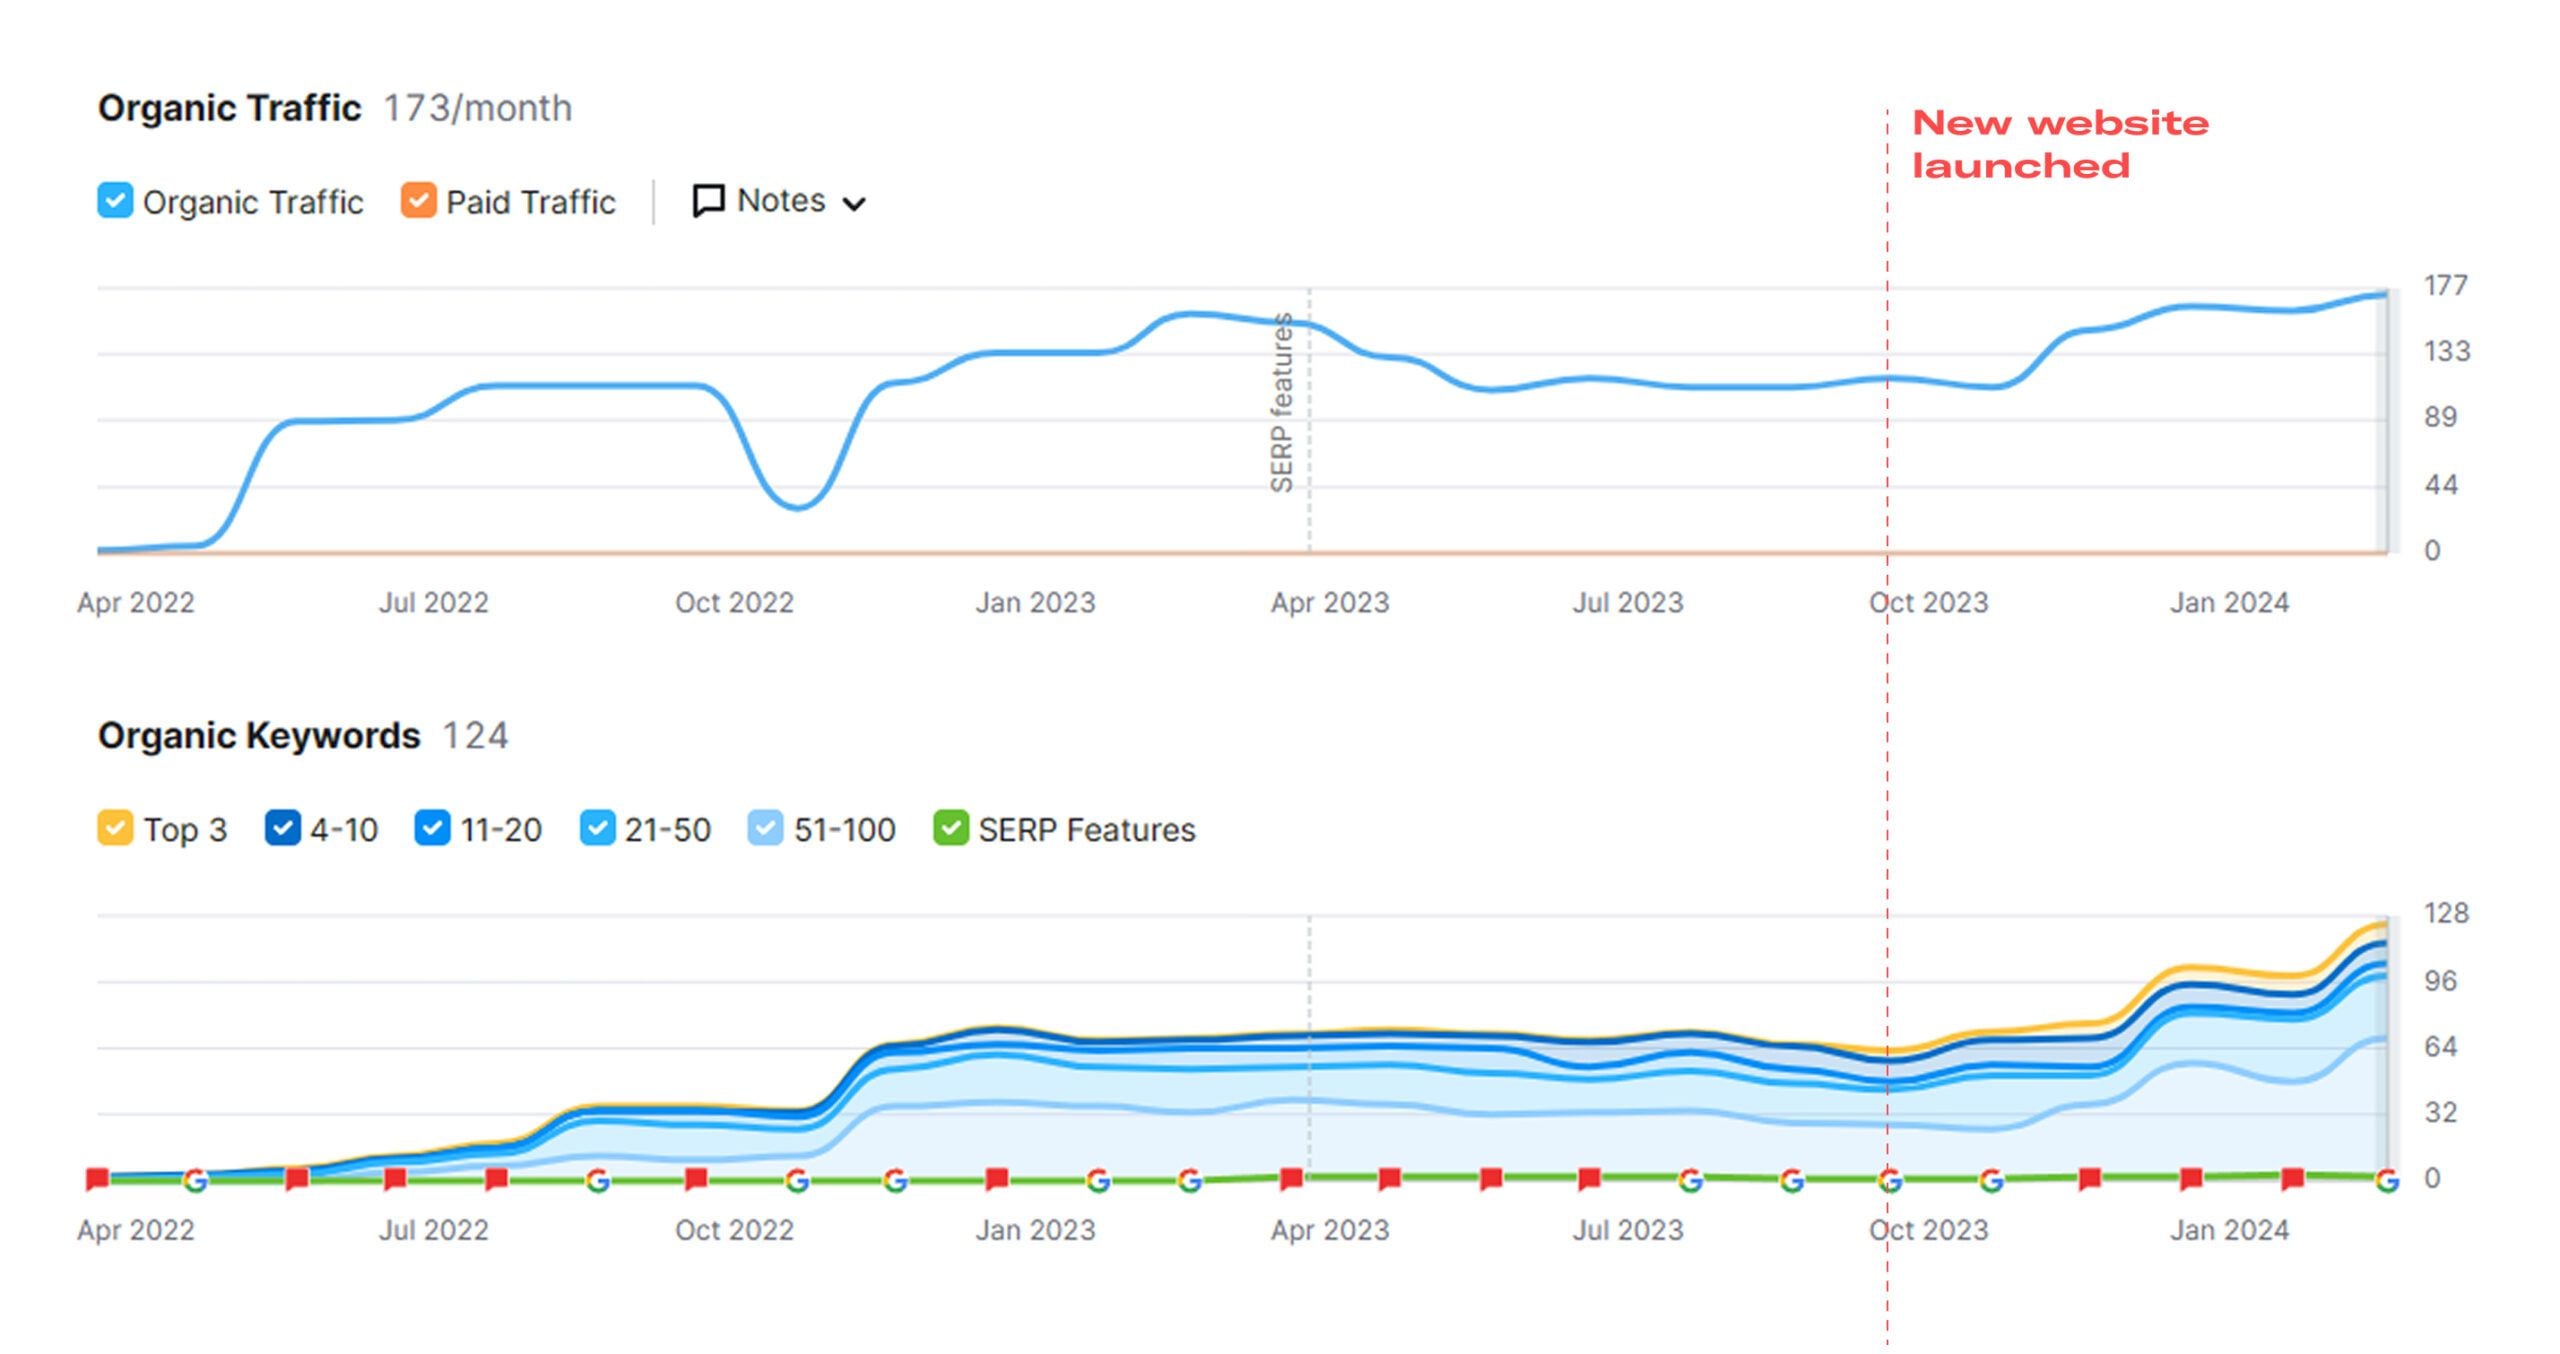
Task: Click the 173/month traffic value
Action: (478, 108)
